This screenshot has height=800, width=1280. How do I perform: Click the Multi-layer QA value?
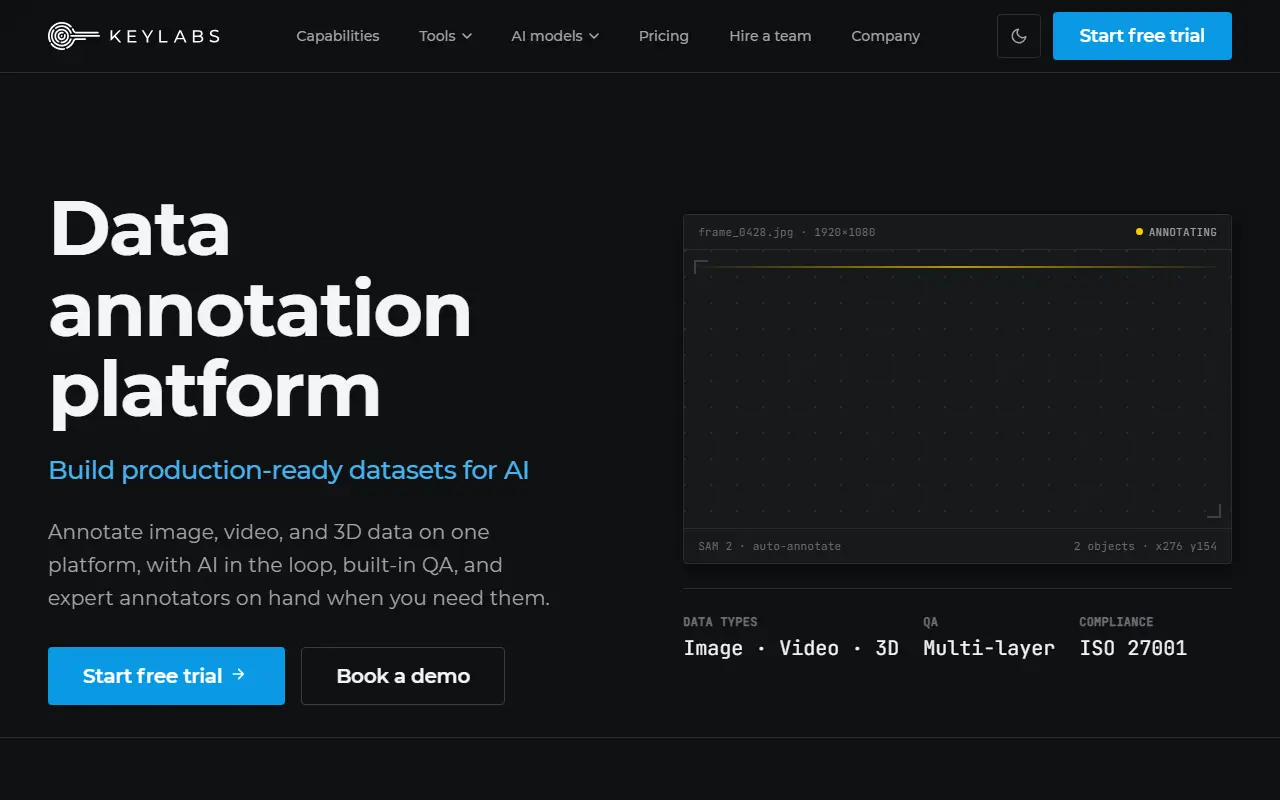click(x=989, y=648)
